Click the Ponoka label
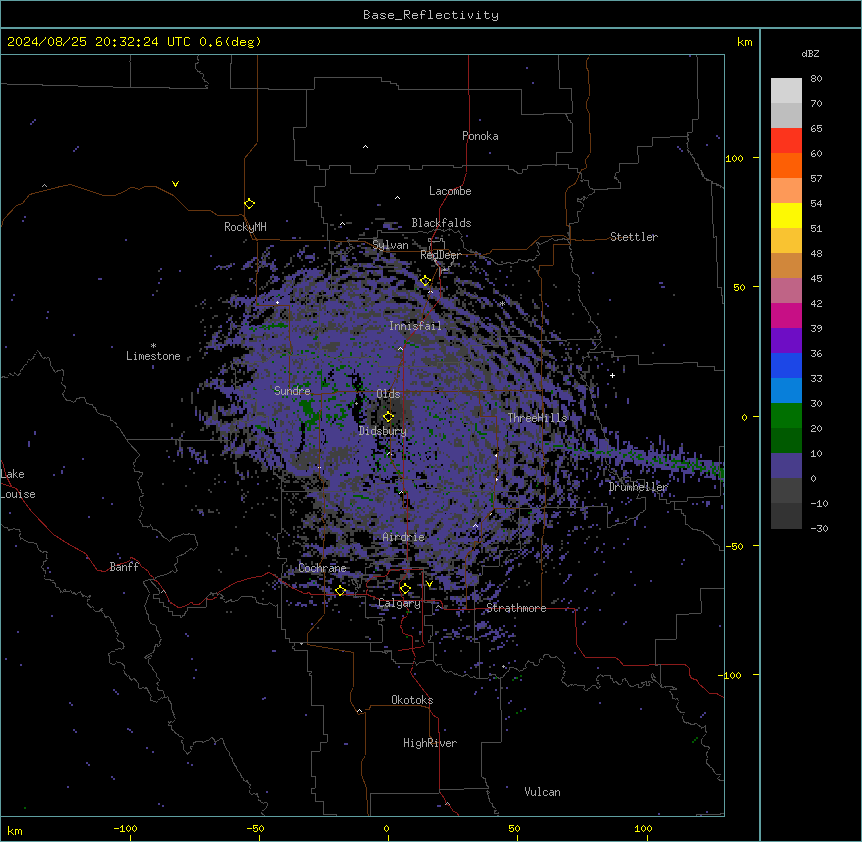This screenshot has height=842, width=862. (480, 136)
